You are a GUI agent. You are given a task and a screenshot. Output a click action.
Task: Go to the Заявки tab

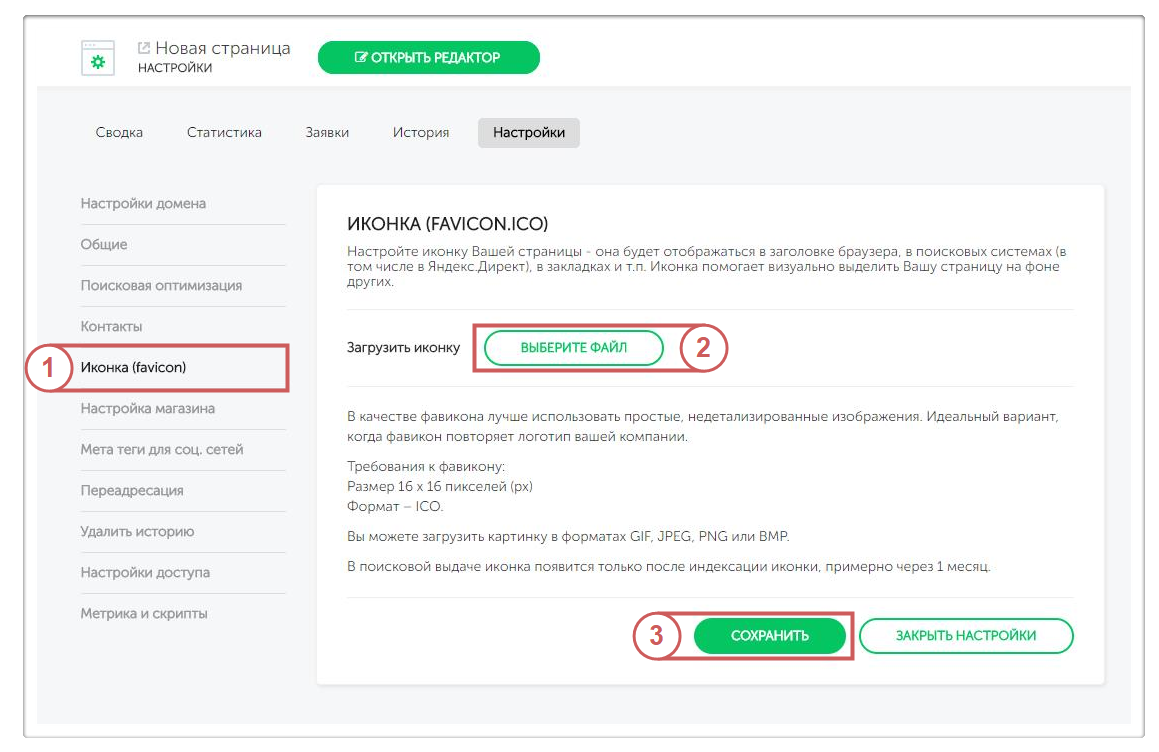327,132
